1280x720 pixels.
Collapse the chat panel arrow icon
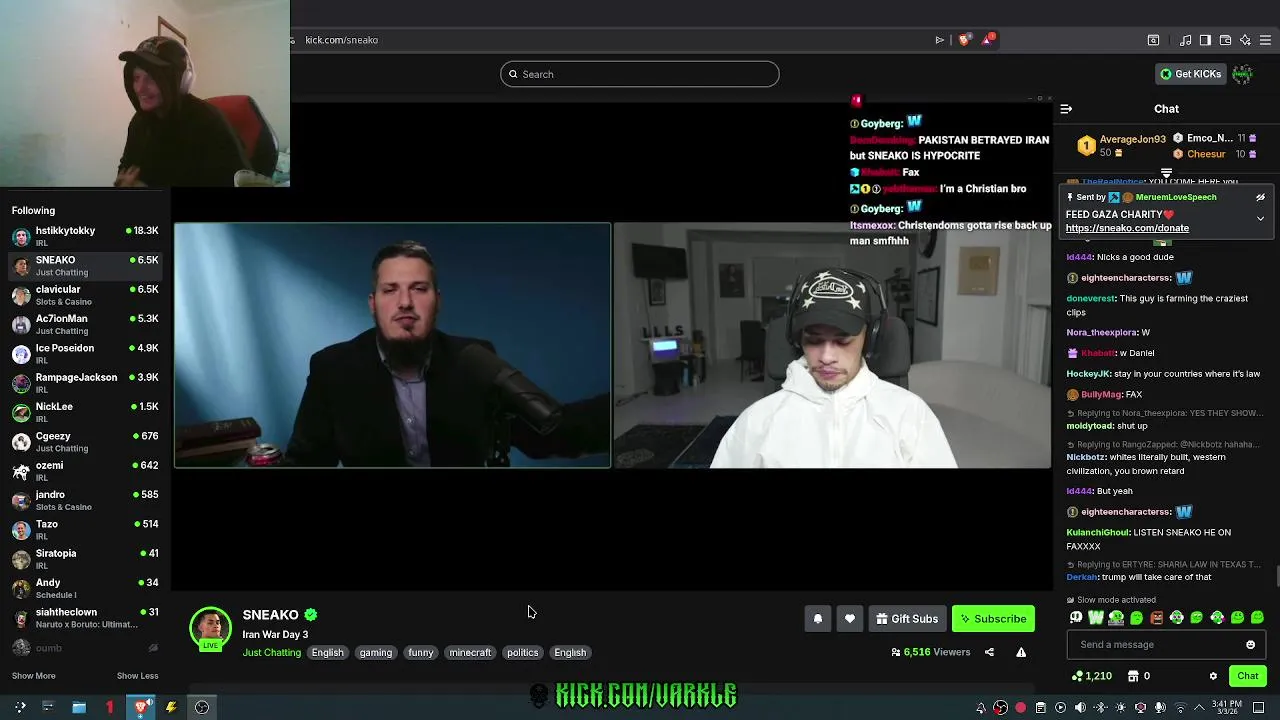pyautogui.click(x=1066, y=109)
